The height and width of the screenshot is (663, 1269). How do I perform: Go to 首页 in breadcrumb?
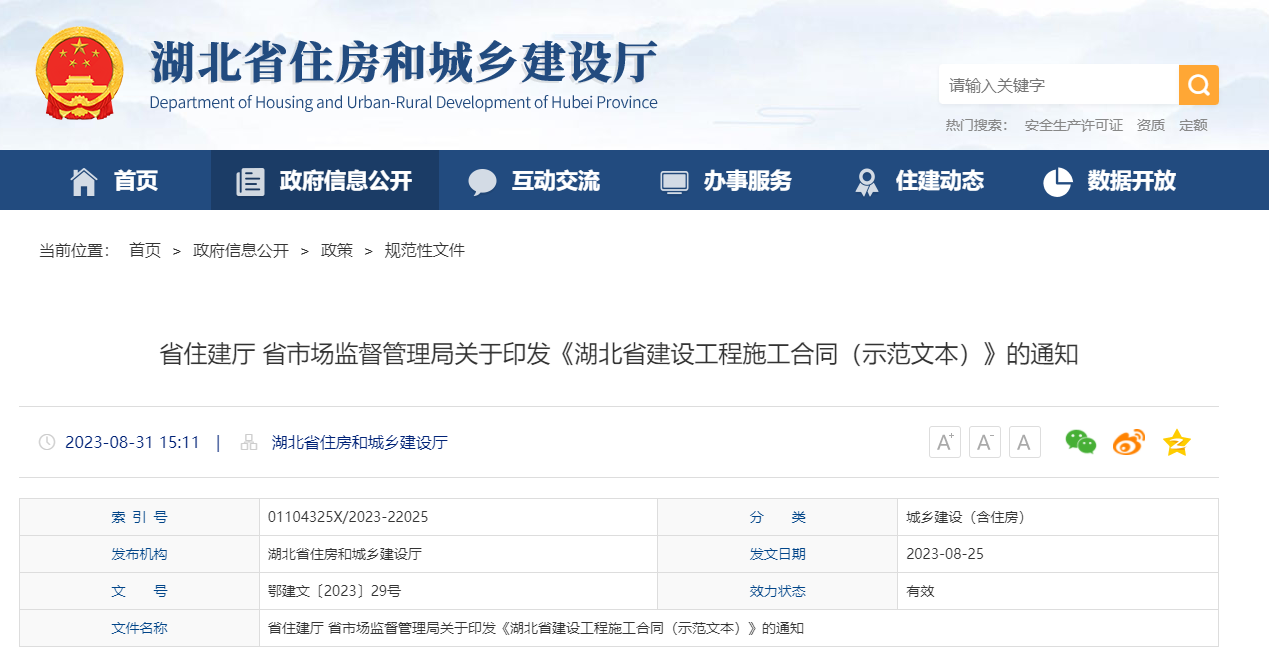point(145,250)
